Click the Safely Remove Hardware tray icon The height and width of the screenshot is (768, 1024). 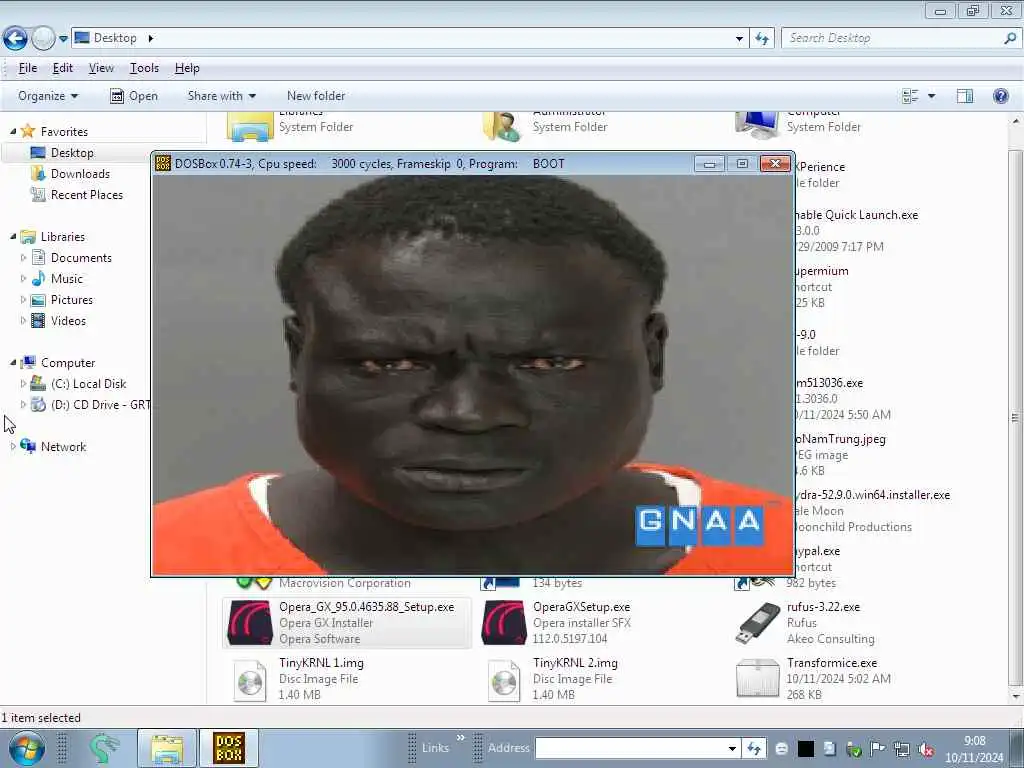(x=854, y=749)
